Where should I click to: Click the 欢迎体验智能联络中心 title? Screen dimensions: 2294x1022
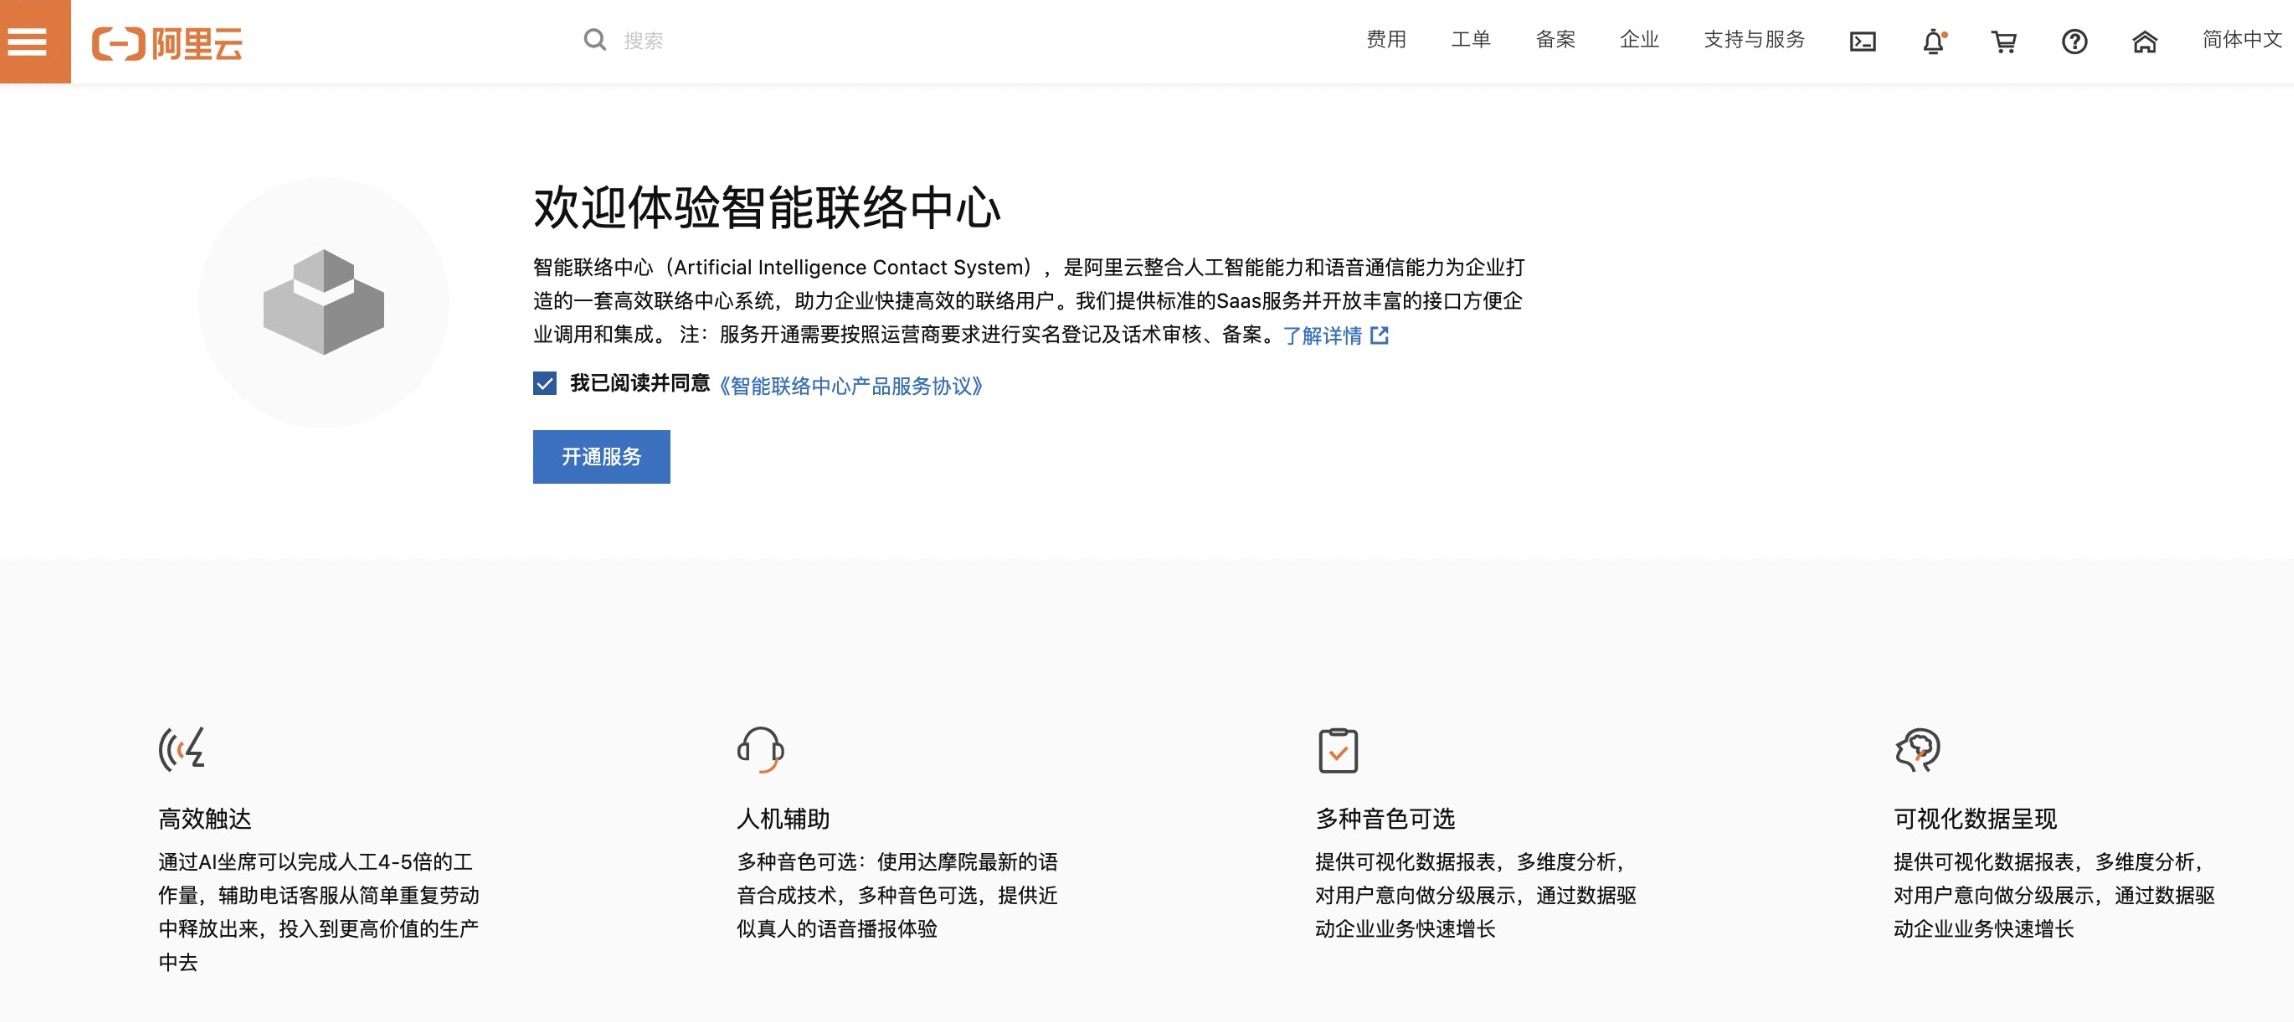[x=767, y=208]
